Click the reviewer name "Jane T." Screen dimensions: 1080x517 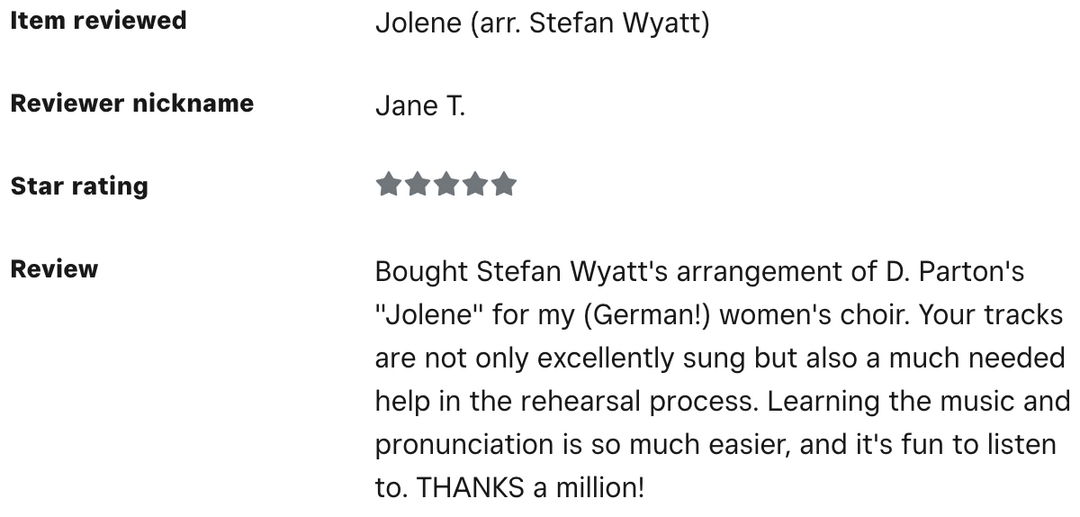click(x=420, y=105)
